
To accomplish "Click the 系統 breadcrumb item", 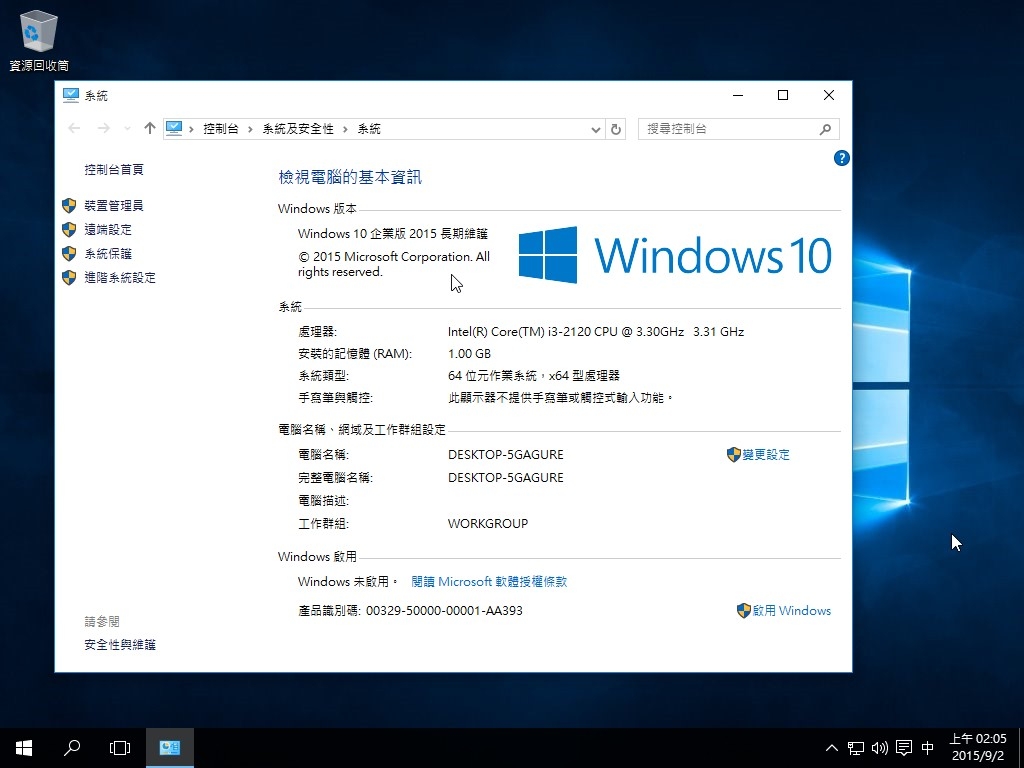I will tap(369, 129).
